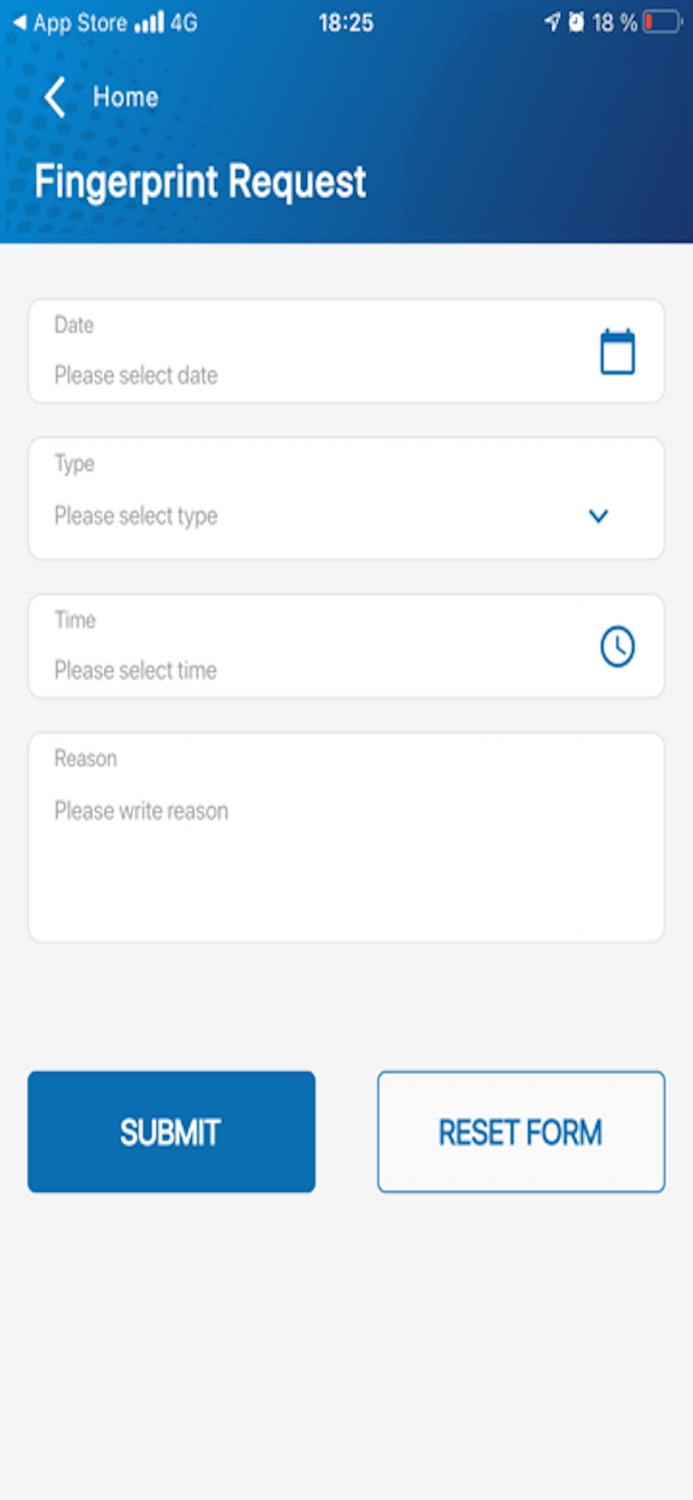
Task: Click the clock icon in Time field
Action: click(x=617, y=645)
